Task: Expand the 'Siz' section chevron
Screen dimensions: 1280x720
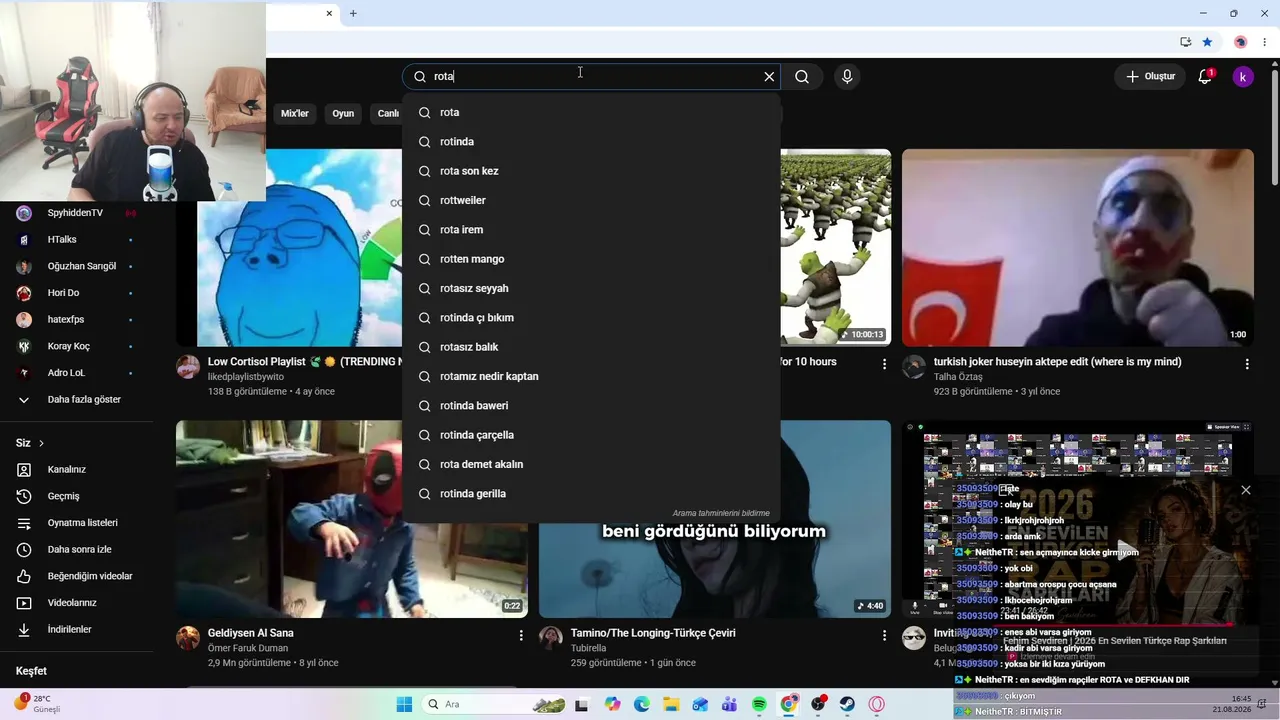Action: [x=41, y=443]
